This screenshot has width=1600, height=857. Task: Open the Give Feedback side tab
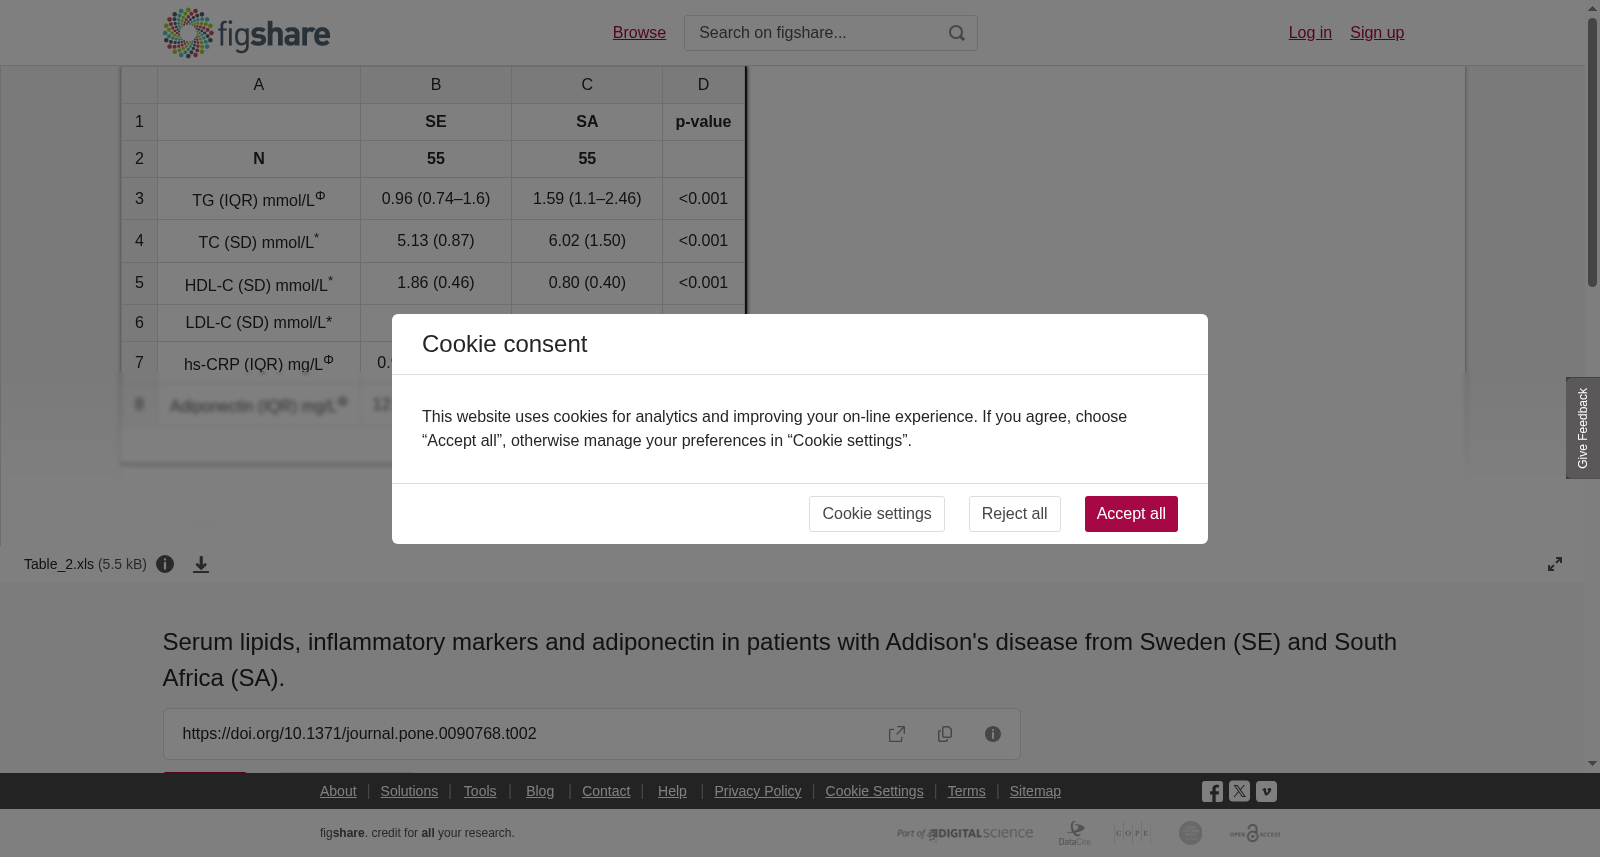click(x=1583, y=428)
